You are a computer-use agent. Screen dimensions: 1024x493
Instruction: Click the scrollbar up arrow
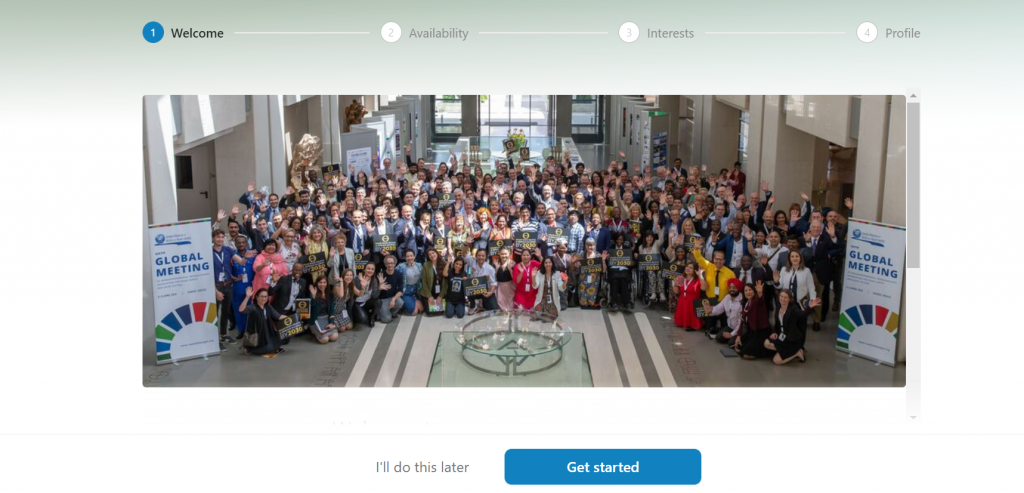(914, 95)
